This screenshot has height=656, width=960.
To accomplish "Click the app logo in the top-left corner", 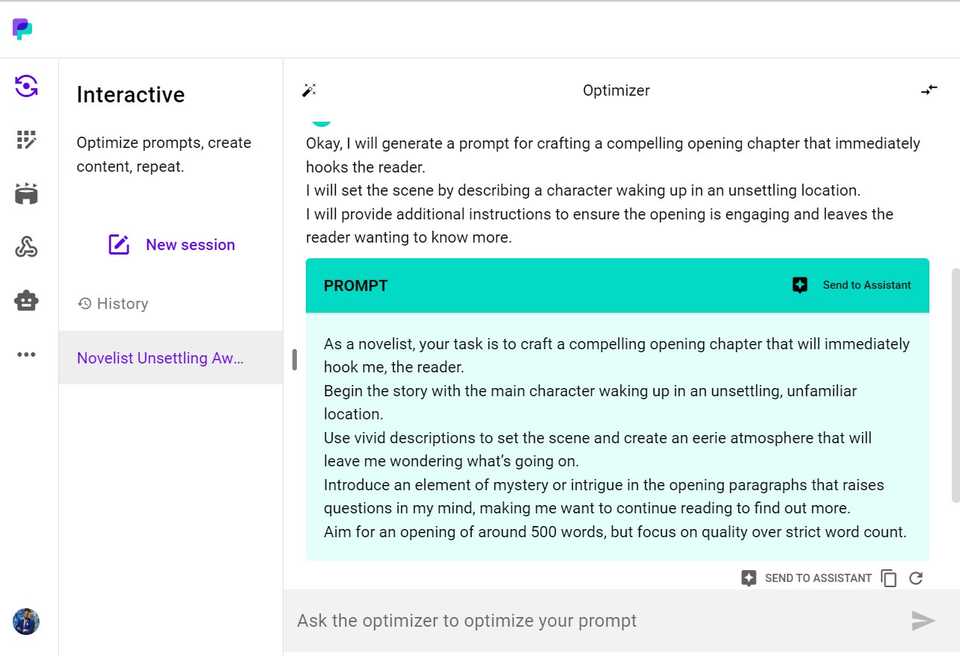I will click(22, 29).
